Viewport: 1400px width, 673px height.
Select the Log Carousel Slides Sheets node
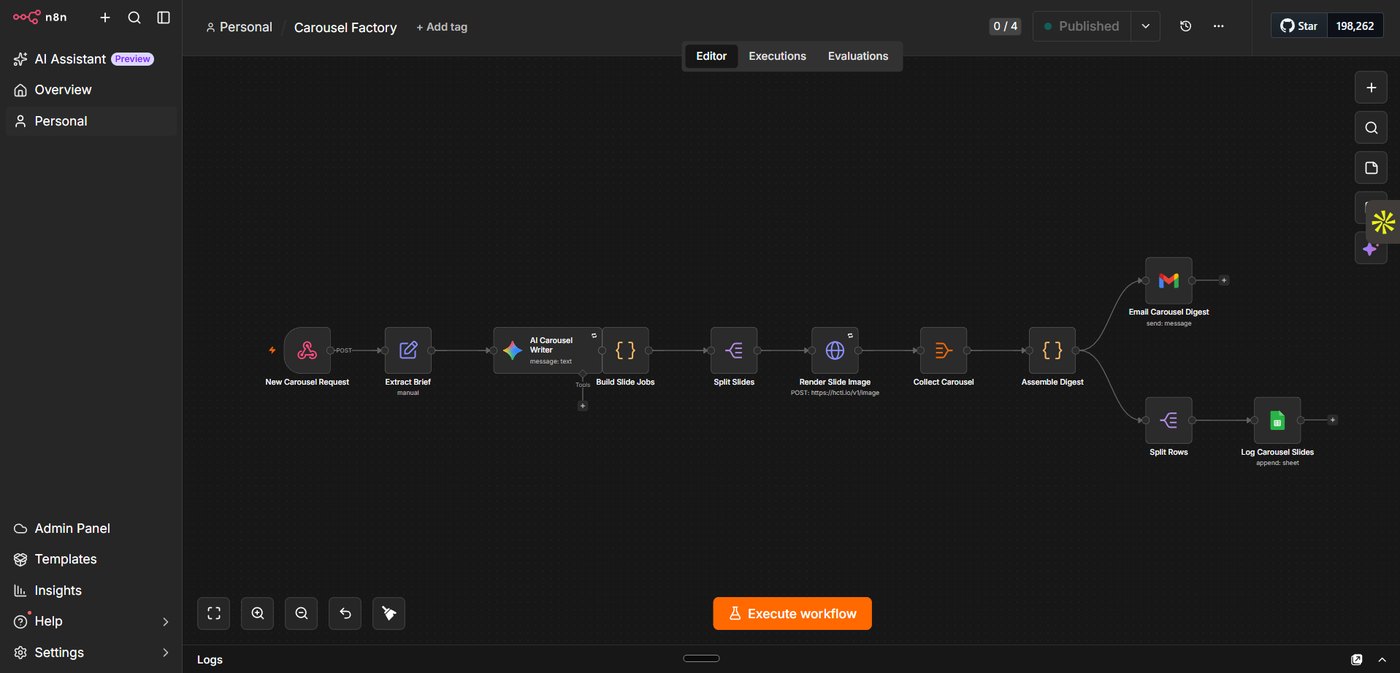pyautogui.click(x=1277, y=421)
